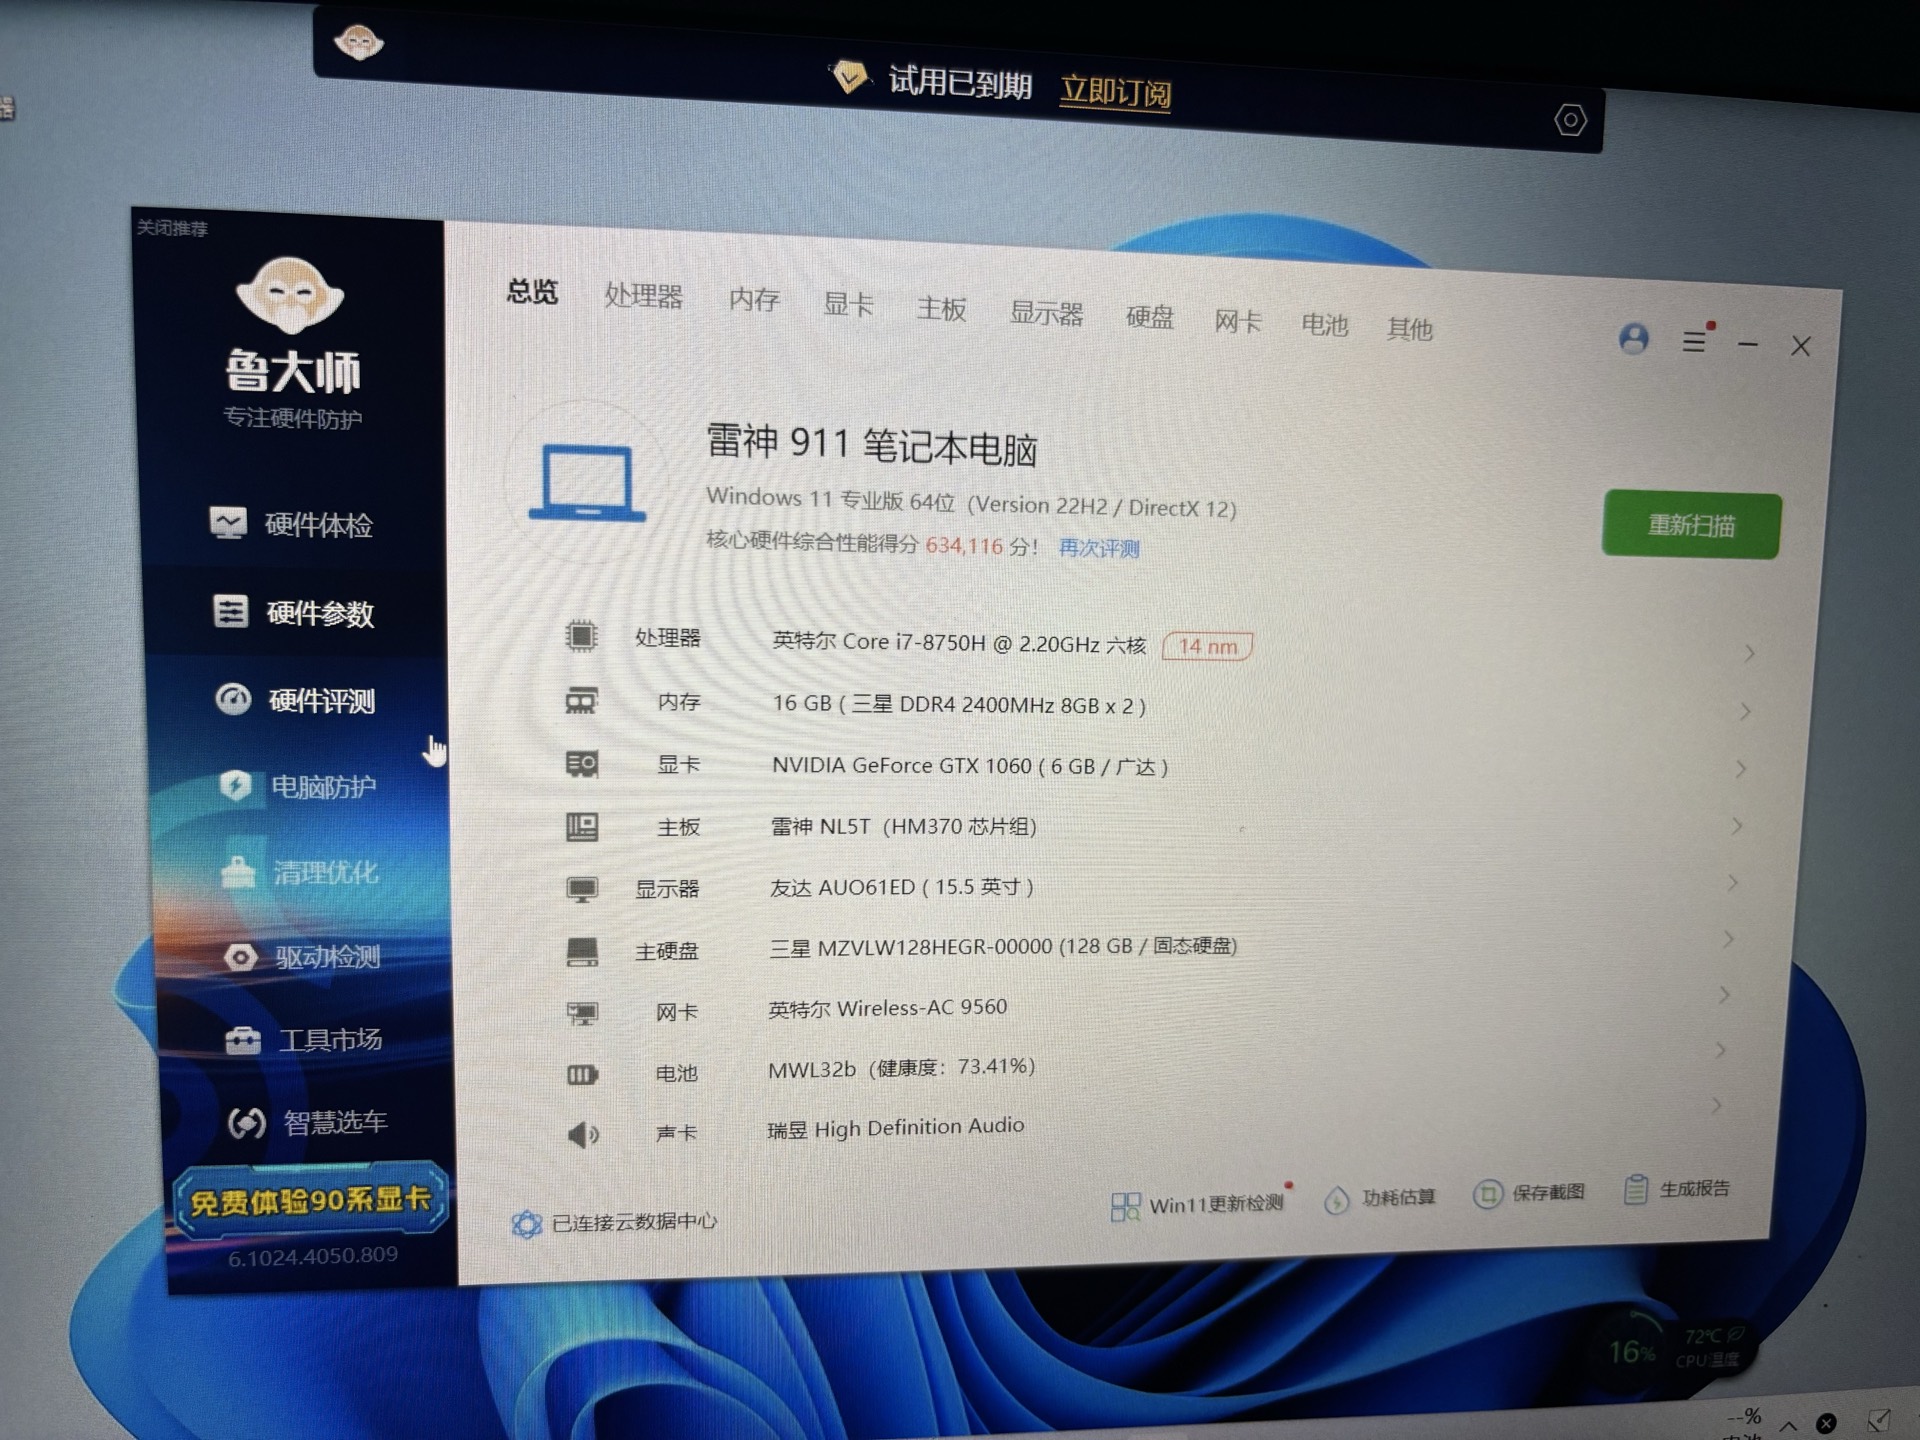
Task: Show hidden tray icons arrow in taskbar
Action: click(x=1789, y=1425)
